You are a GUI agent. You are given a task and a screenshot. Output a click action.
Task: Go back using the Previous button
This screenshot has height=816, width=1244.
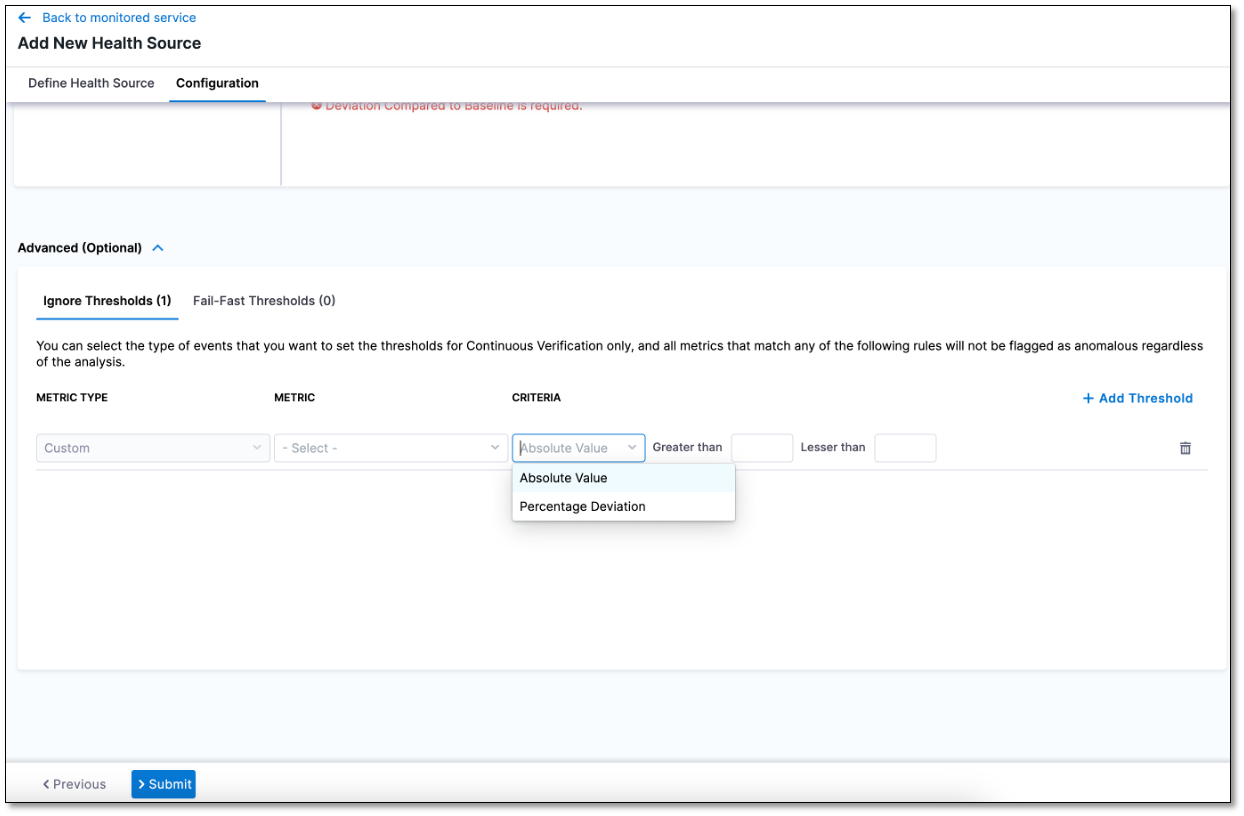point(74,784)
